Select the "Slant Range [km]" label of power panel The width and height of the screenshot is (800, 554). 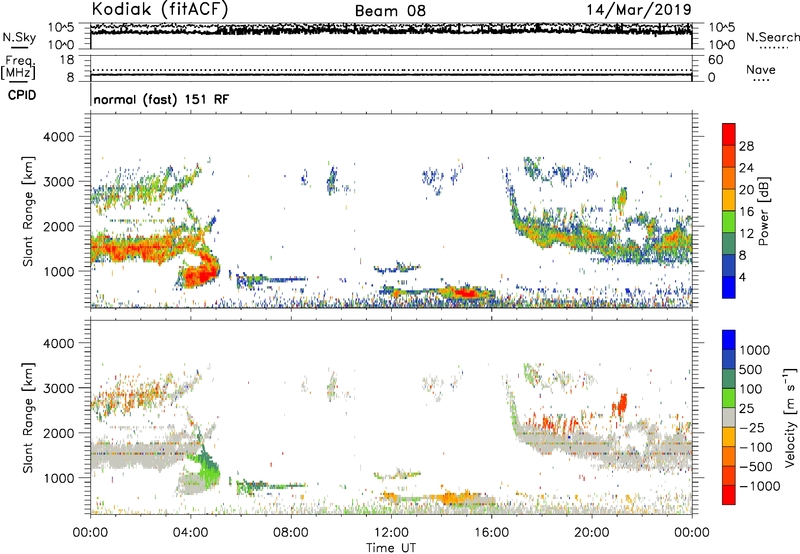click(x=28, y=211)
